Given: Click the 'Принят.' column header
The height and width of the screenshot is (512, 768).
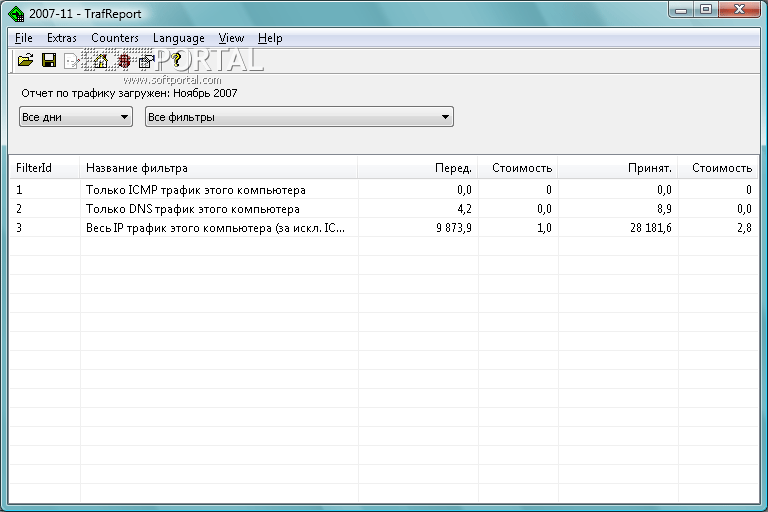Looking at the screenshot, I should pyautogui.click(x=618, y=168).
